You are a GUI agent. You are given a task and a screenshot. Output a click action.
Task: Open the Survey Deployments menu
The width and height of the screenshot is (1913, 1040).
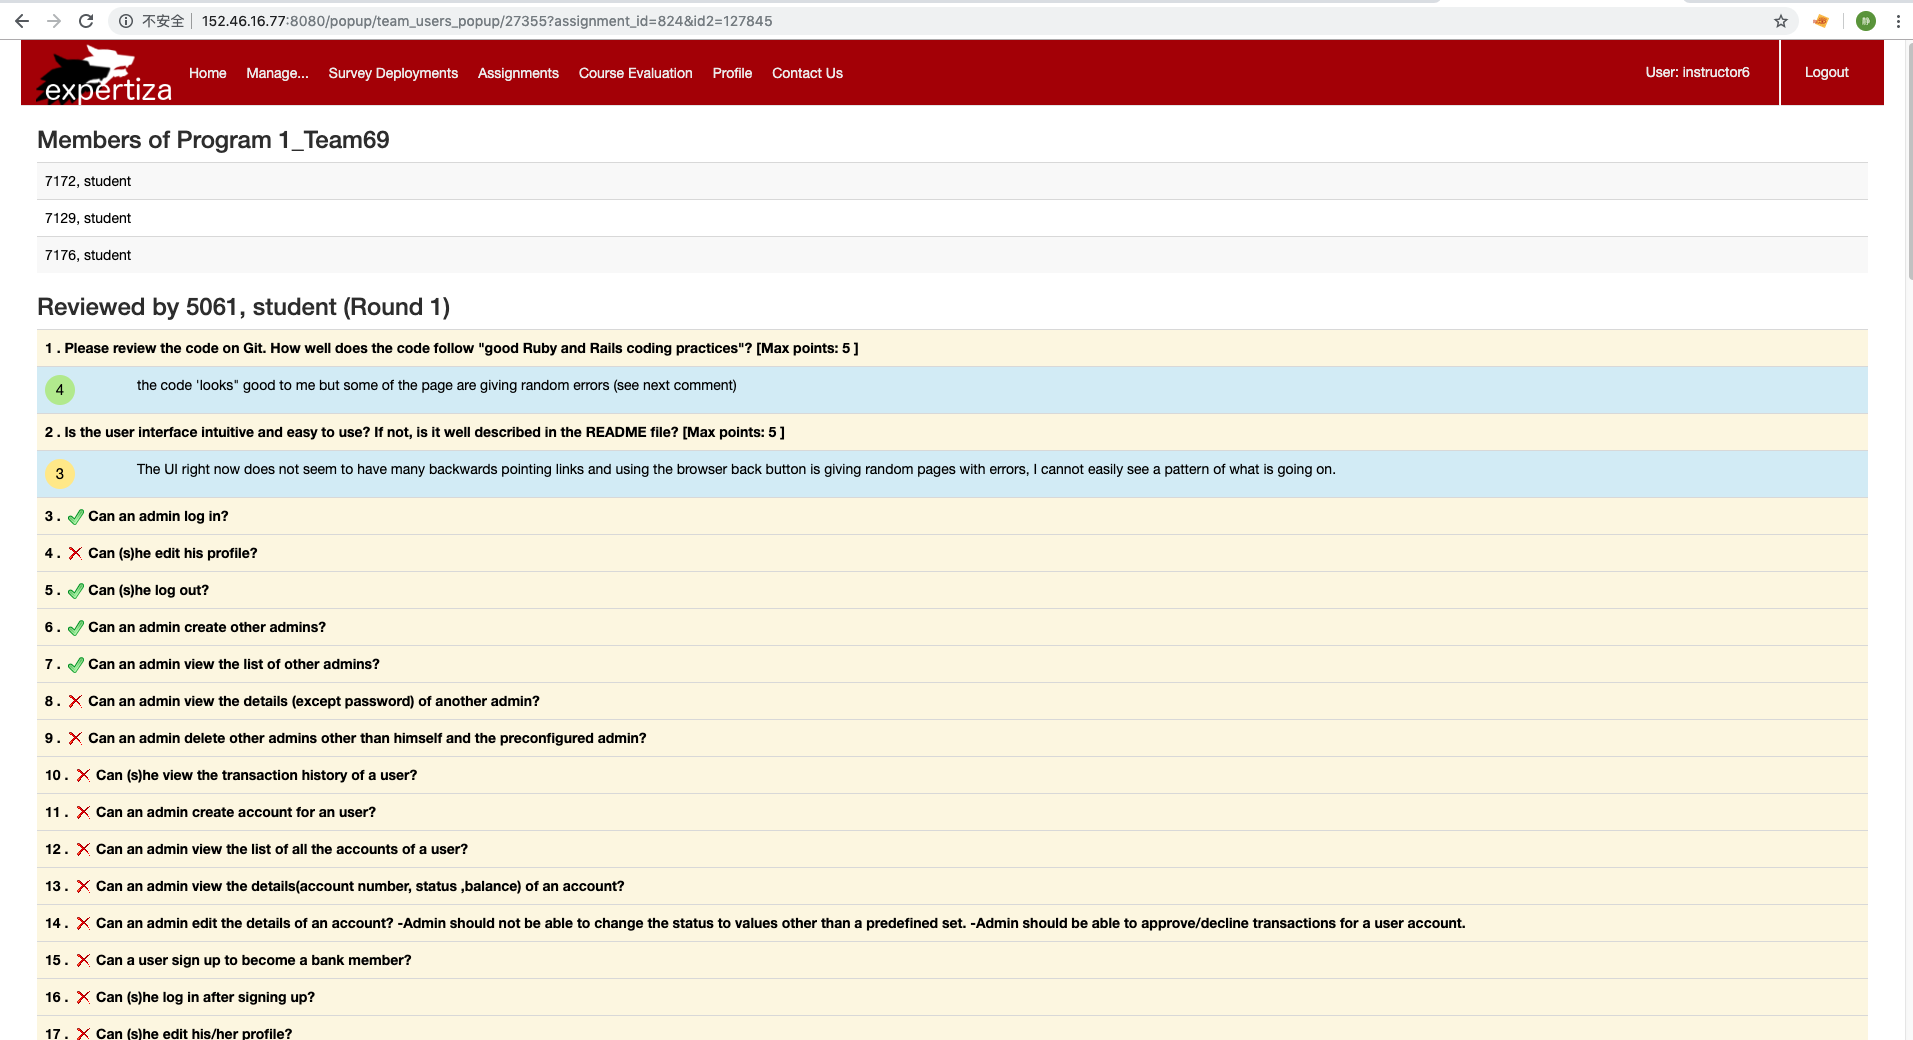pos(393,73)
